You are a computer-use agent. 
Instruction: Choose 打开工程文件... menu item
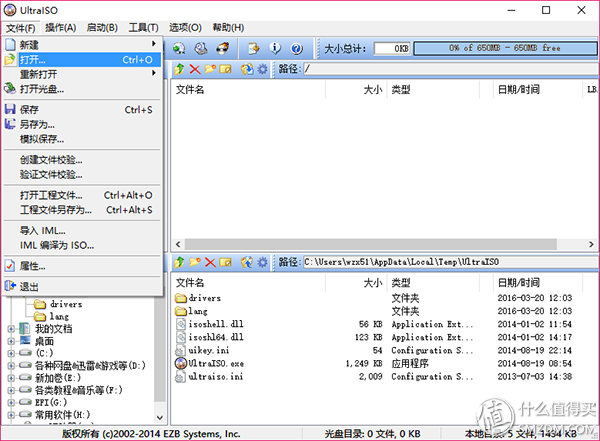(x=82, y=195)
